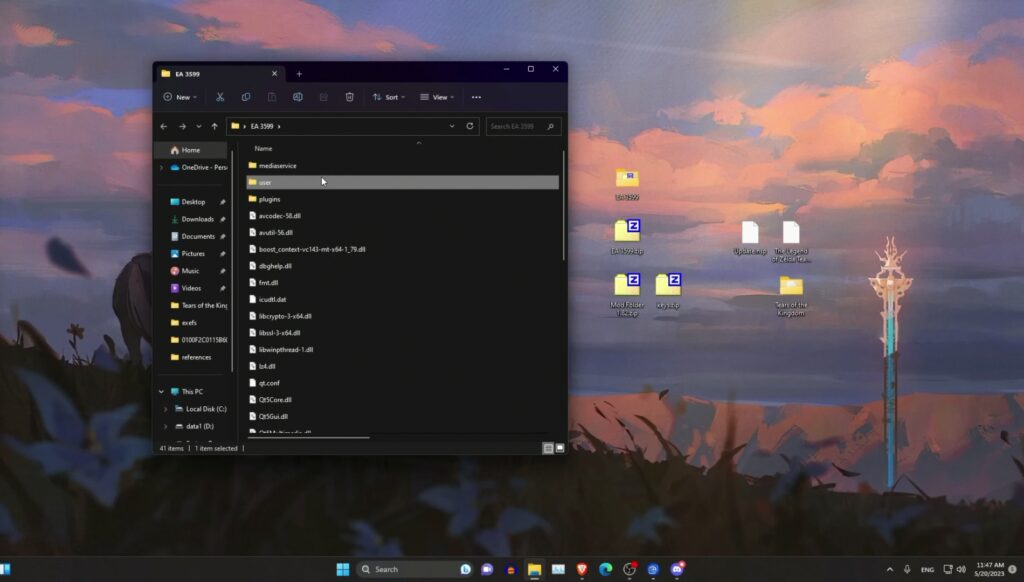Open the See more (three dots) menu
Screen dimensions: 1024x582
(476, 97)
